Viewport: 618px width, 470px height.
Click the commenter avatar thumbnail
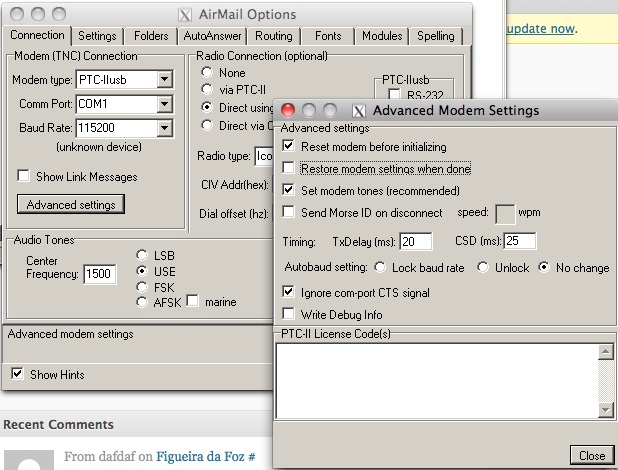pyautogui.click(x=29, y=460)
